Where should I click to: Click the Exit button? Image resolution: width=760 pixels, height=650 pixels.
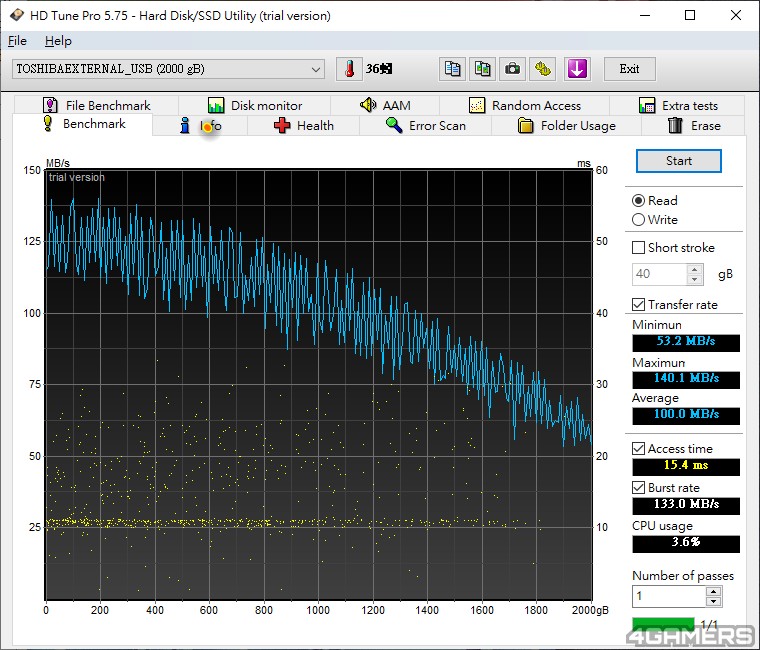point(629,69)
